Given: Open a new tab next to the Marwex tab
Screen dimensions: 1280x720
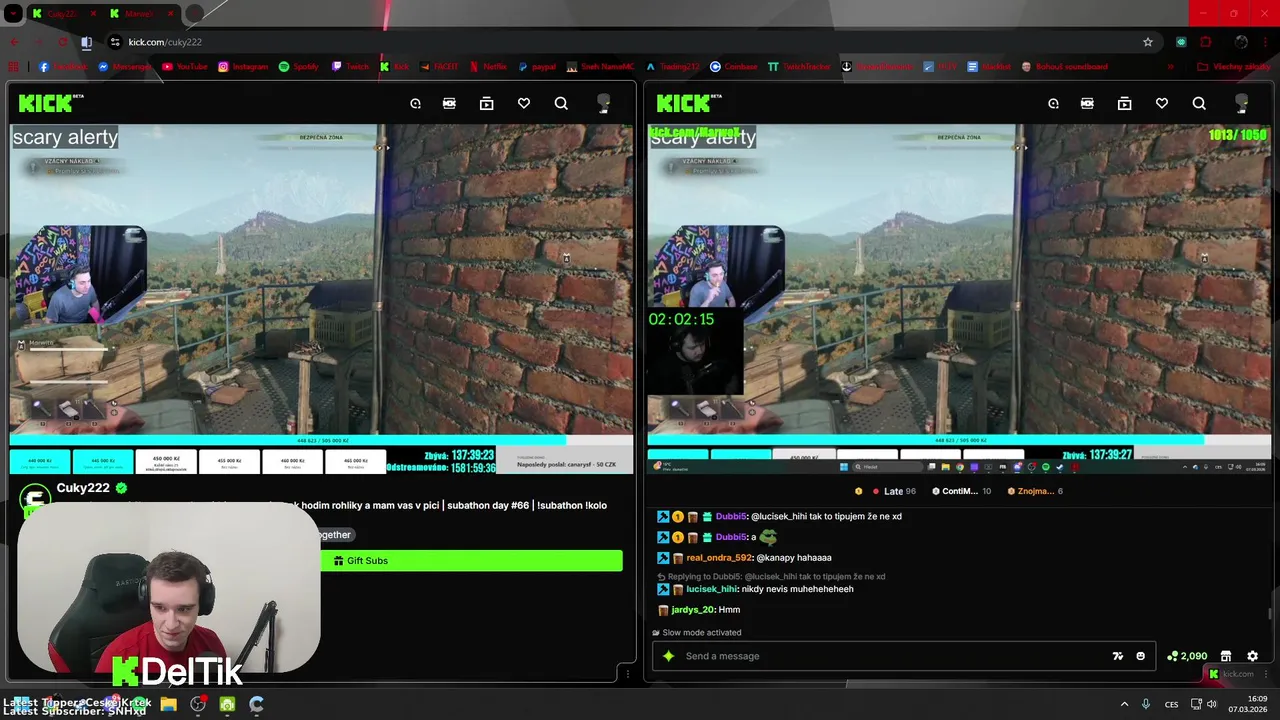Looking at the screenshot, I should click(194, 14).
